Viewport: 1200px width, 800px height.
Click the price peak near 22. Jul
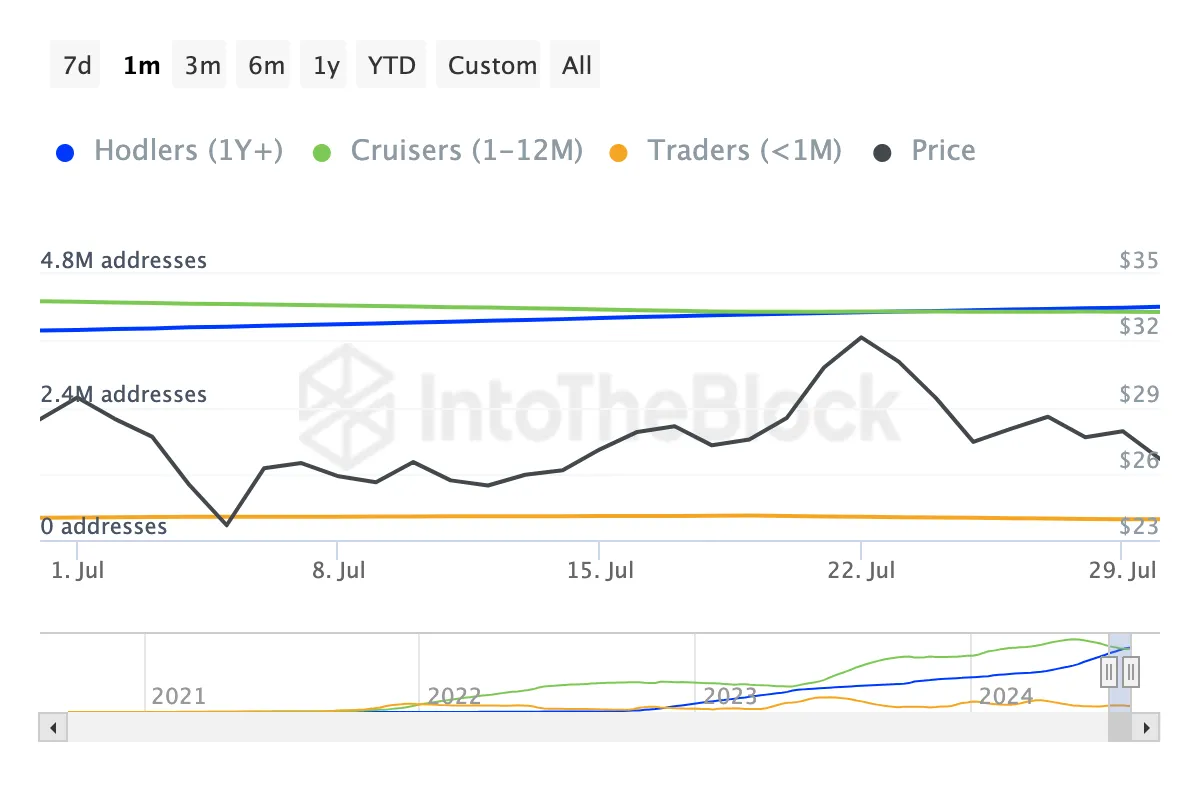pyautogui.click(x=861, y=338)
